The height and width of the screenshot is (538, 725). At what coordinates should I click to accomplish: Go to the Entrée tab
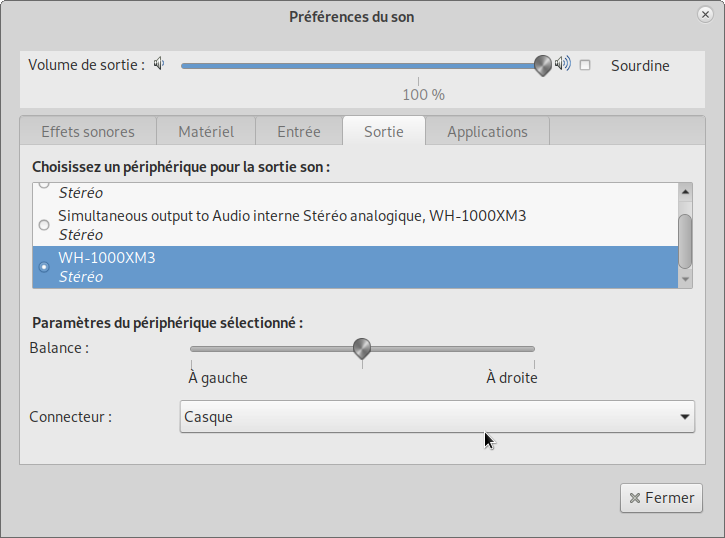coord(299,131)
